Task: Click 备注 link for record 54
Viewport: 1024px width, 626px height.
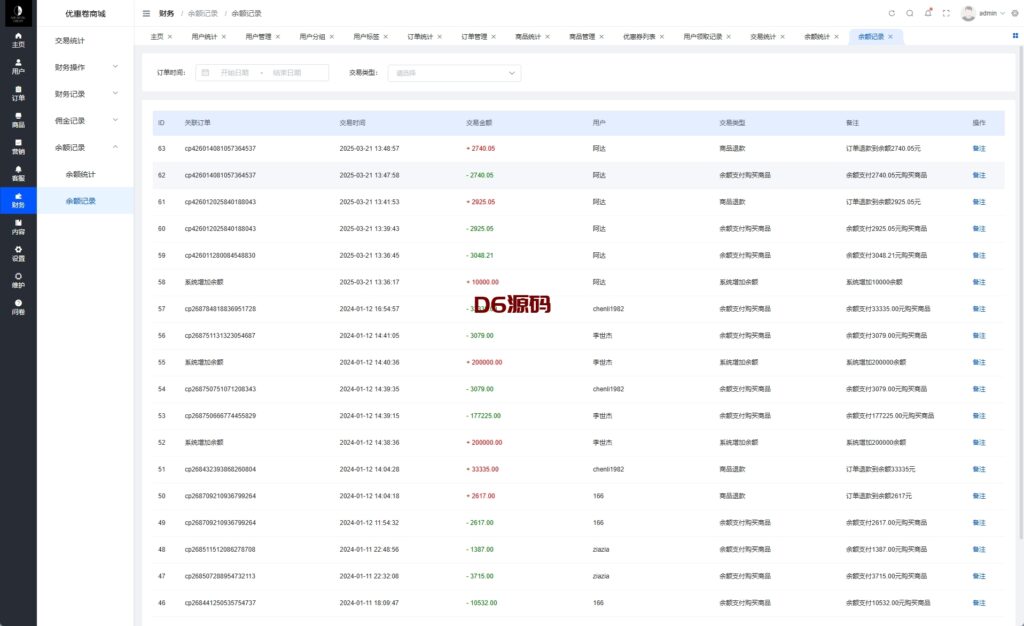Action: (979, 389)
